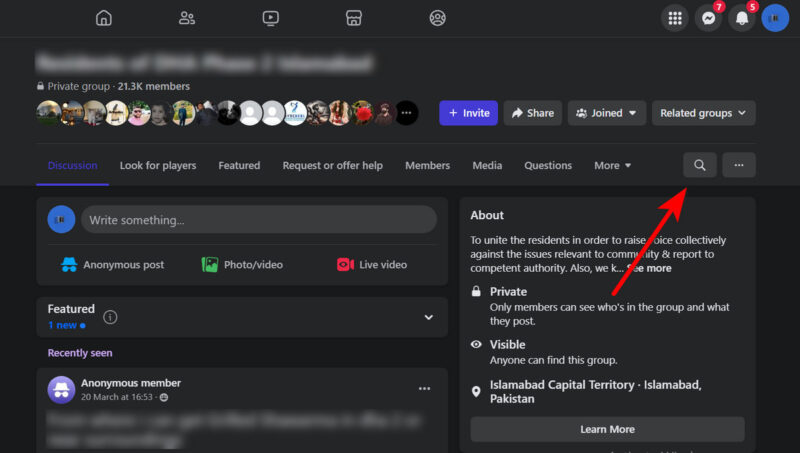The image size is (800, 453).
Task: Click the Invite button
Action: tap(468, 113)
